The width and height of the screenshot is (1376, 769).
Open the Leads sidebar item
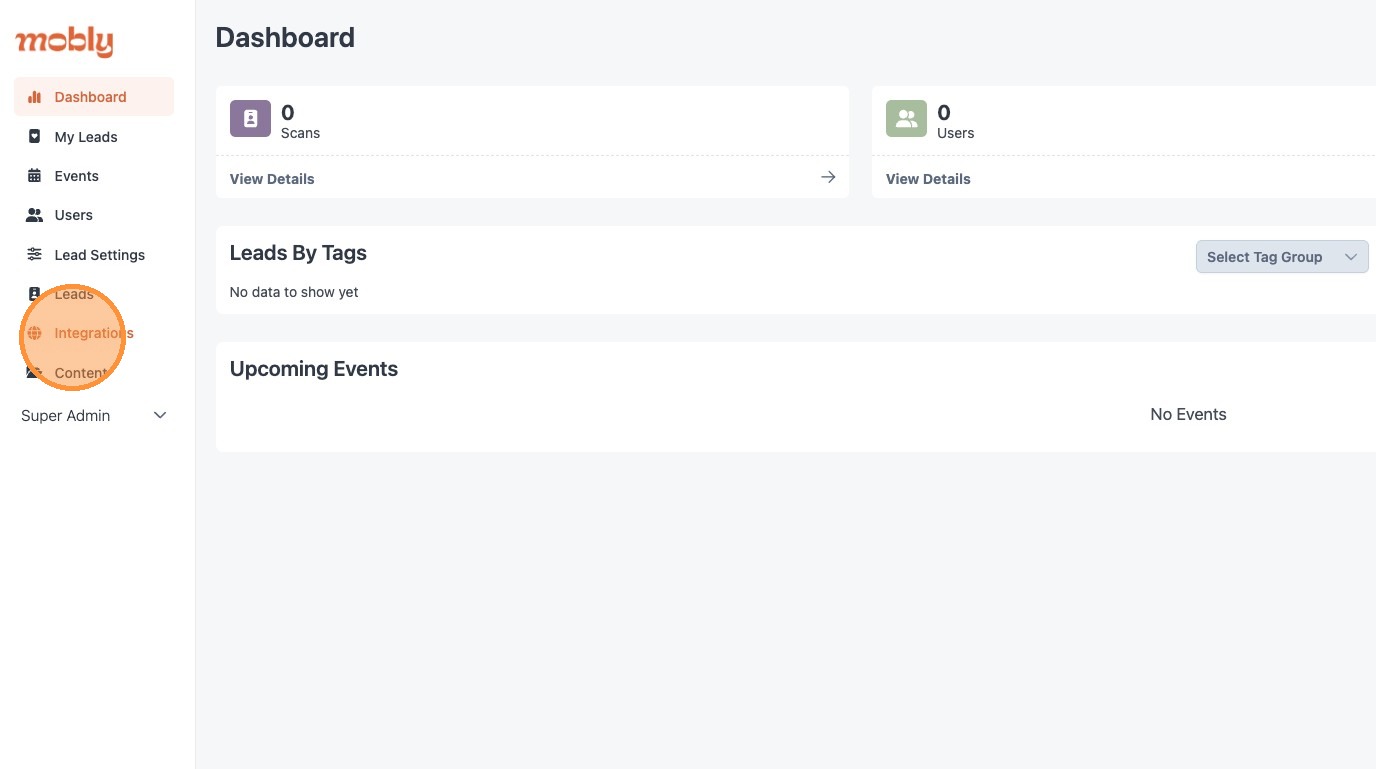[x=74, y=294]
